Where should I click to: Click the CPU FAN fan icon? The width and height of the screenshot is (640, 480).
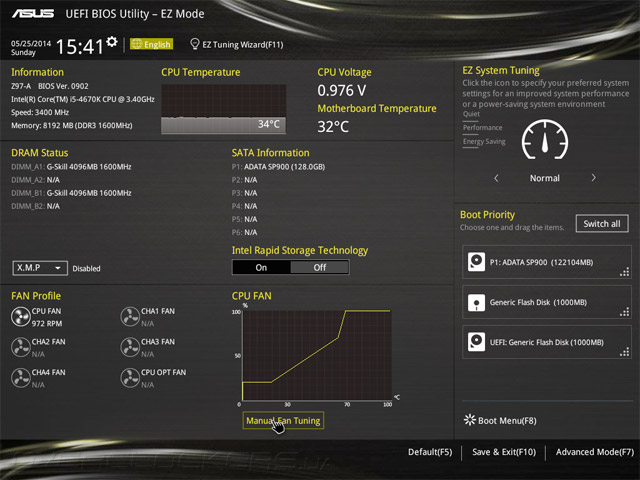point(21,317)
